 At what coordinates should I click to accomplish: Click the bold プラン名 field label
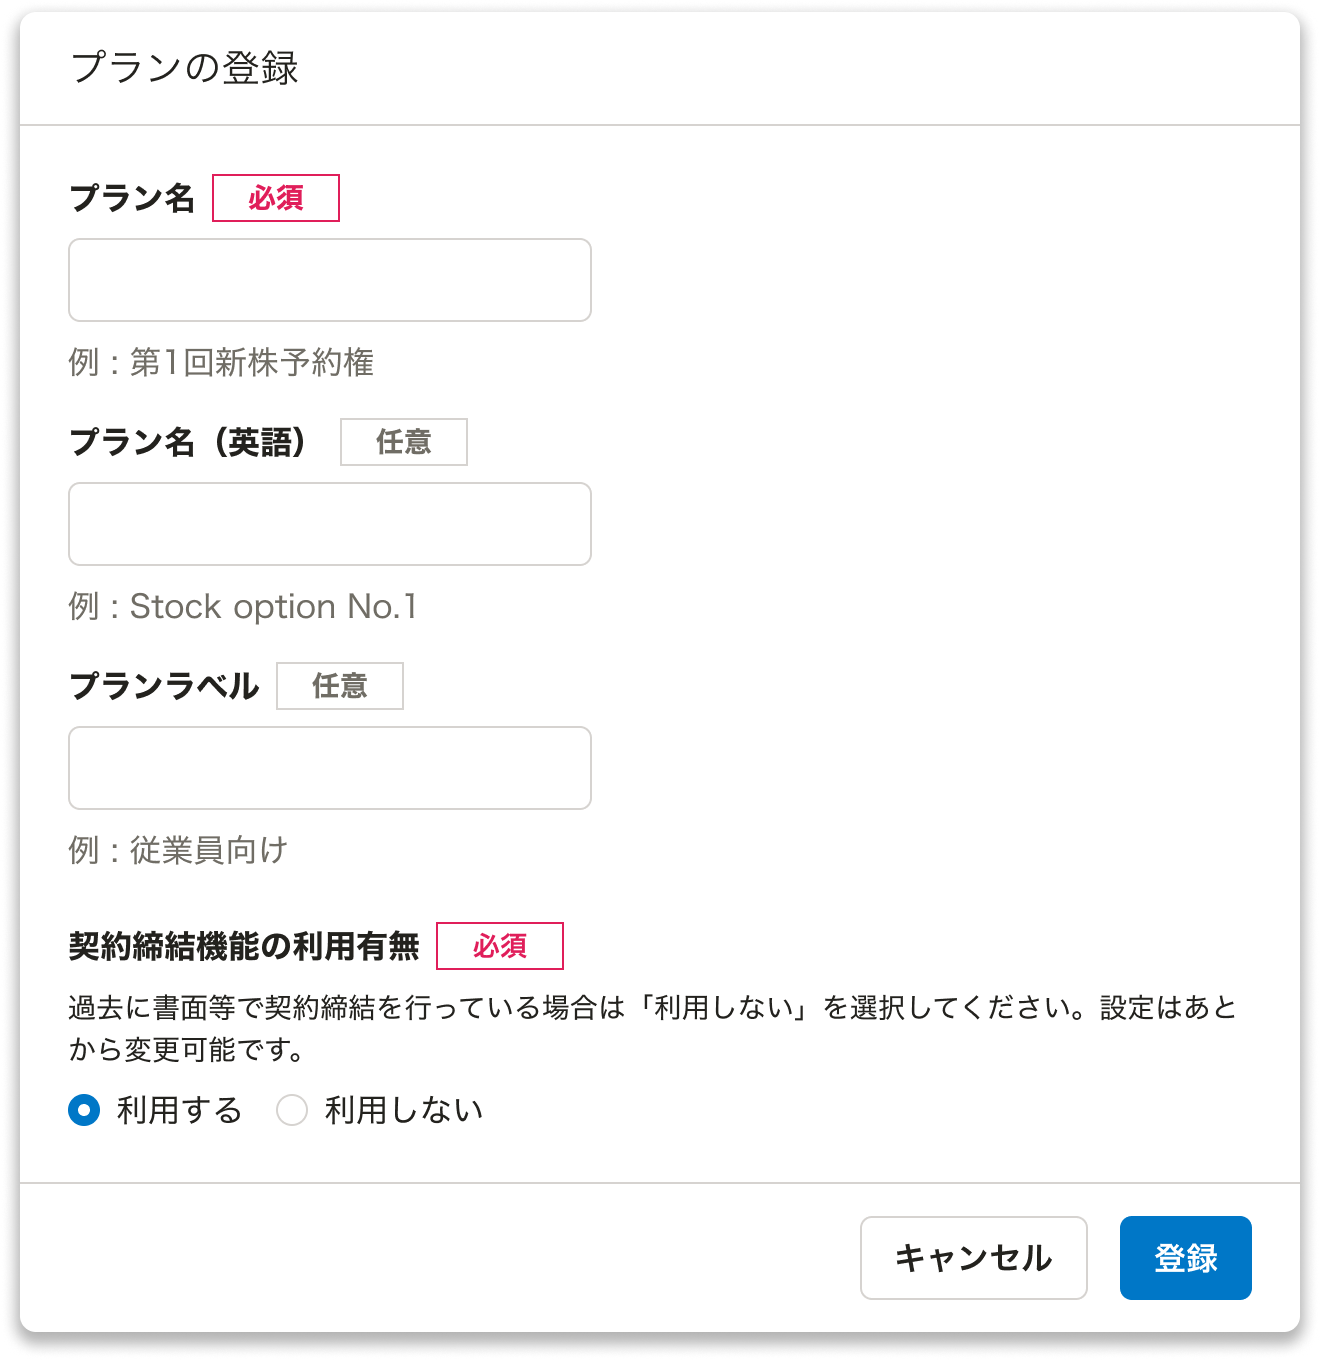(x=132, y=198)
